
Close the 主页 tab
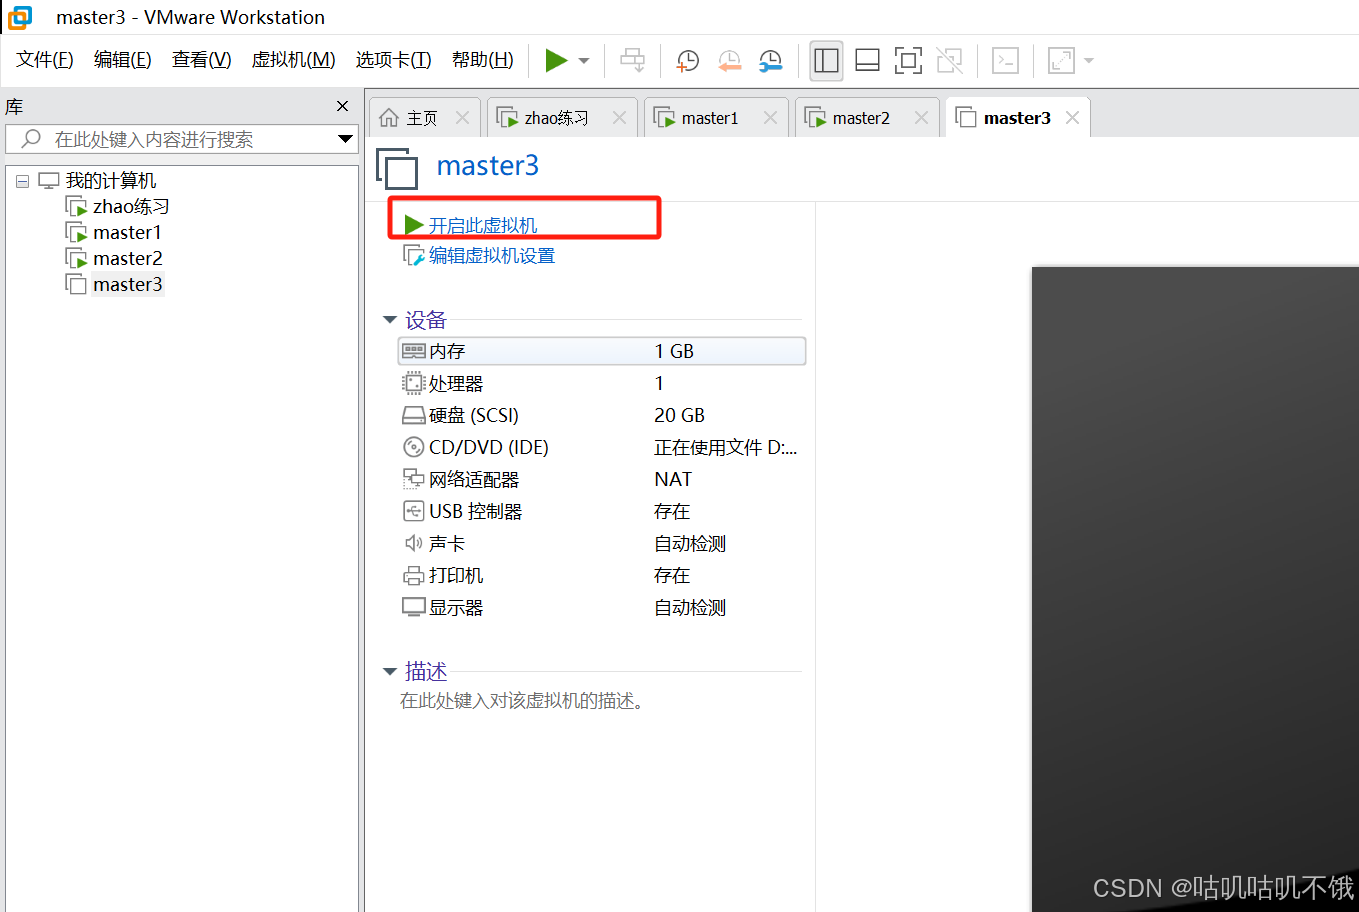[462, 118]
